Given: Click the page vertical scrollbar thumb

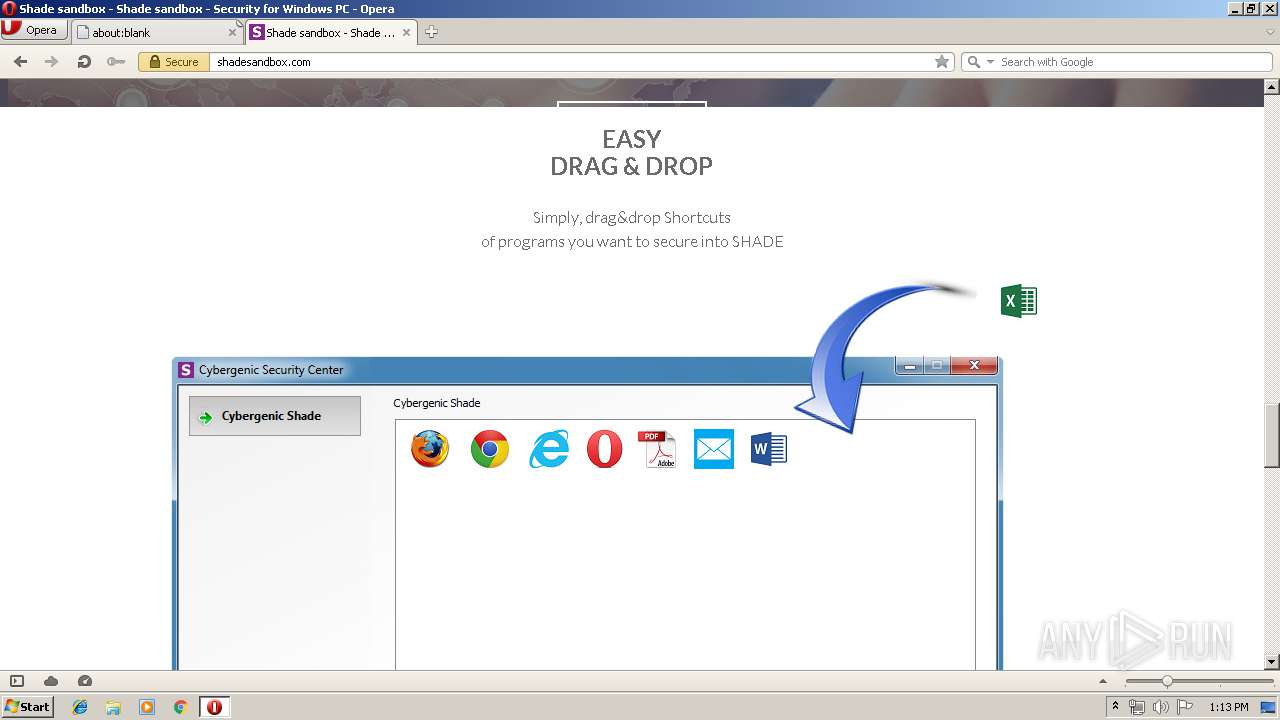Looking at the screenshot, I should [x=1272, y=435].
